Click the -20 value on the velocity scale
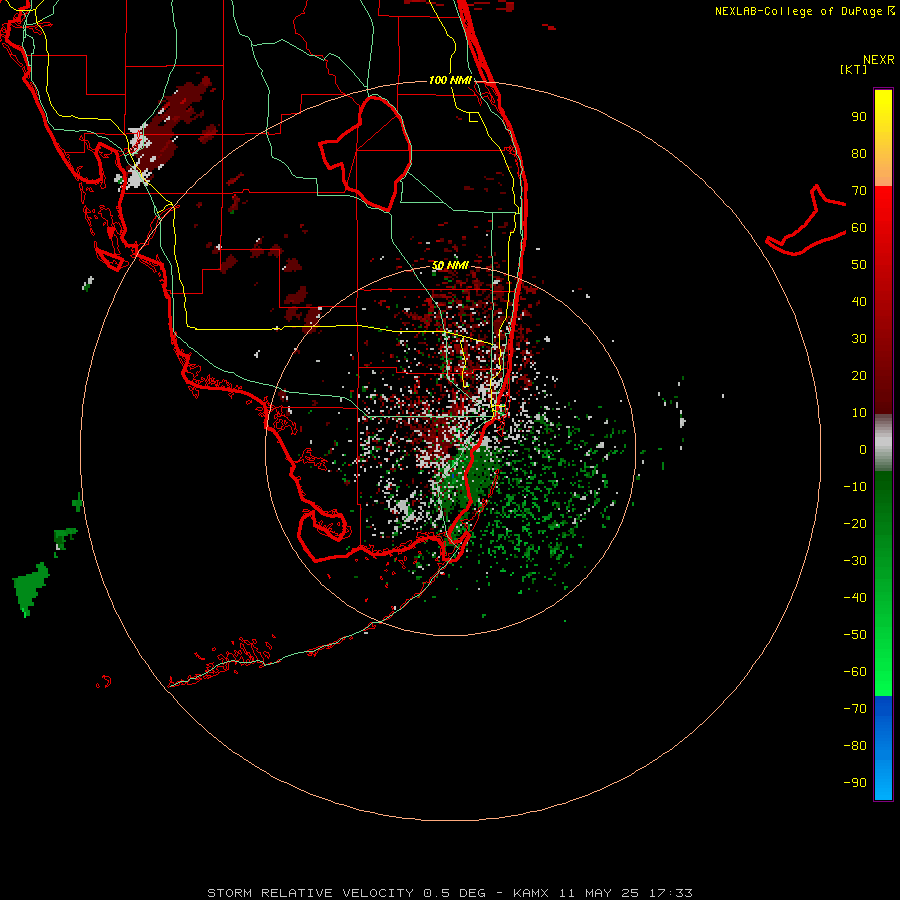 click(x=855, y=523)
